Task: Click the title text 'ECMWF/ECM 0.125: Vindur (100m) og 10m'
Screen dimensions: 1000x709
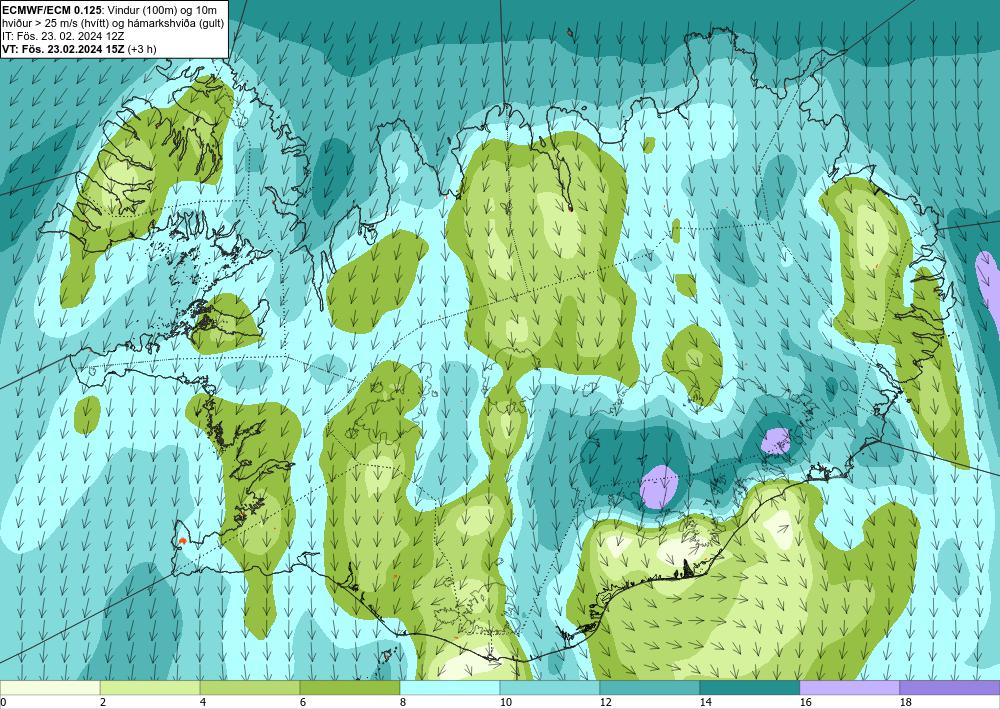Action: [110, 9]
